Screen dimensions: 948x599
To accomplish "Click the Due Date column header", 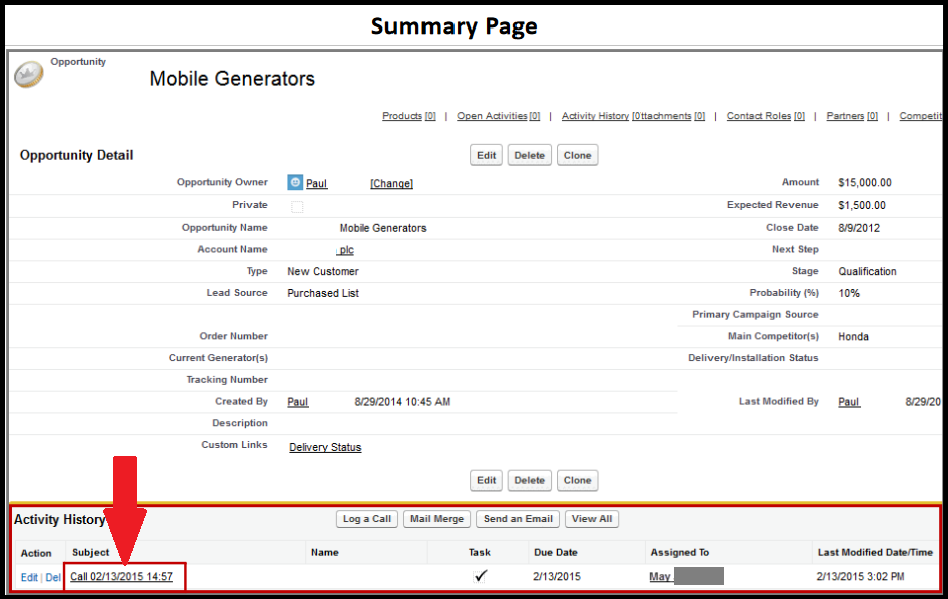I will coord(556,552).
